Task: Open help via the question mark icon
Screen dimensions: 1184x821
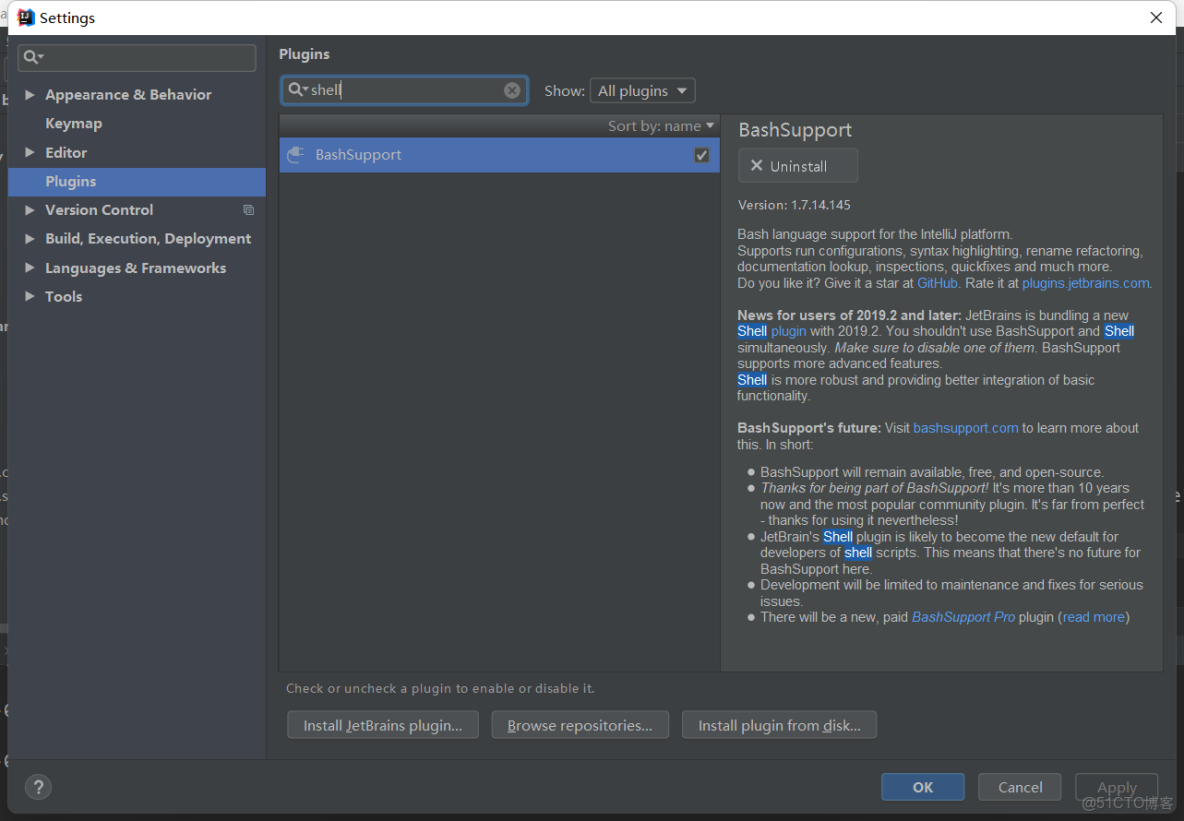Action: pyautogui.click(x=38, y=787)
